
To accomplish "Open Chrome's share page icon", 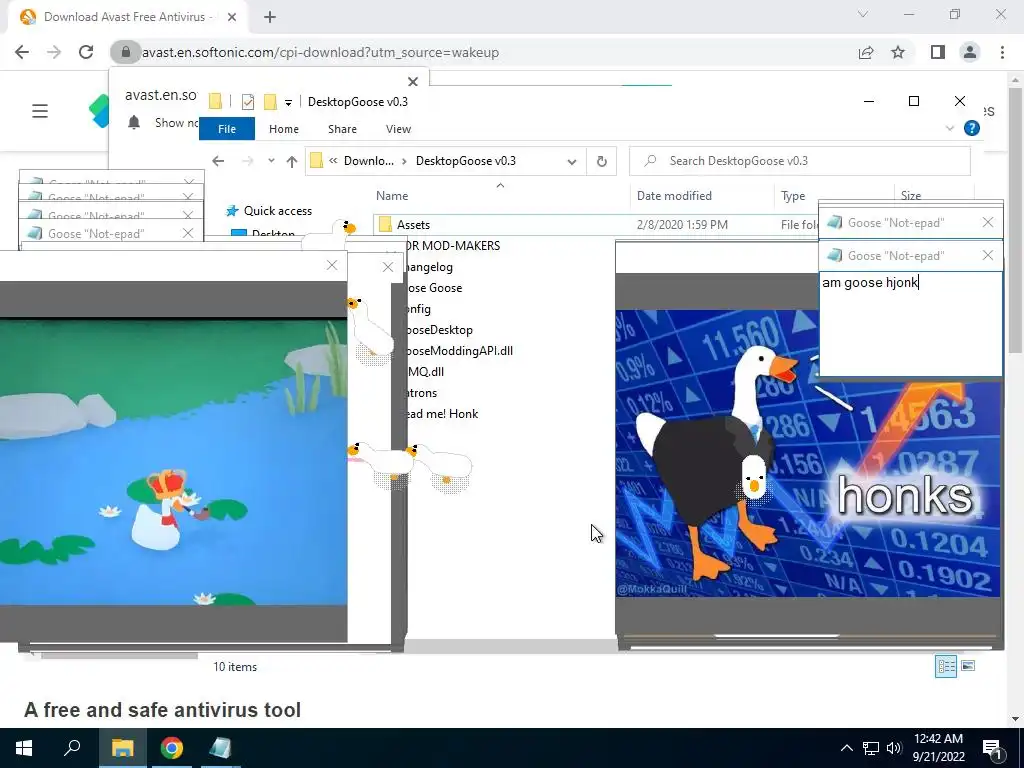I will tap(866, 52).
